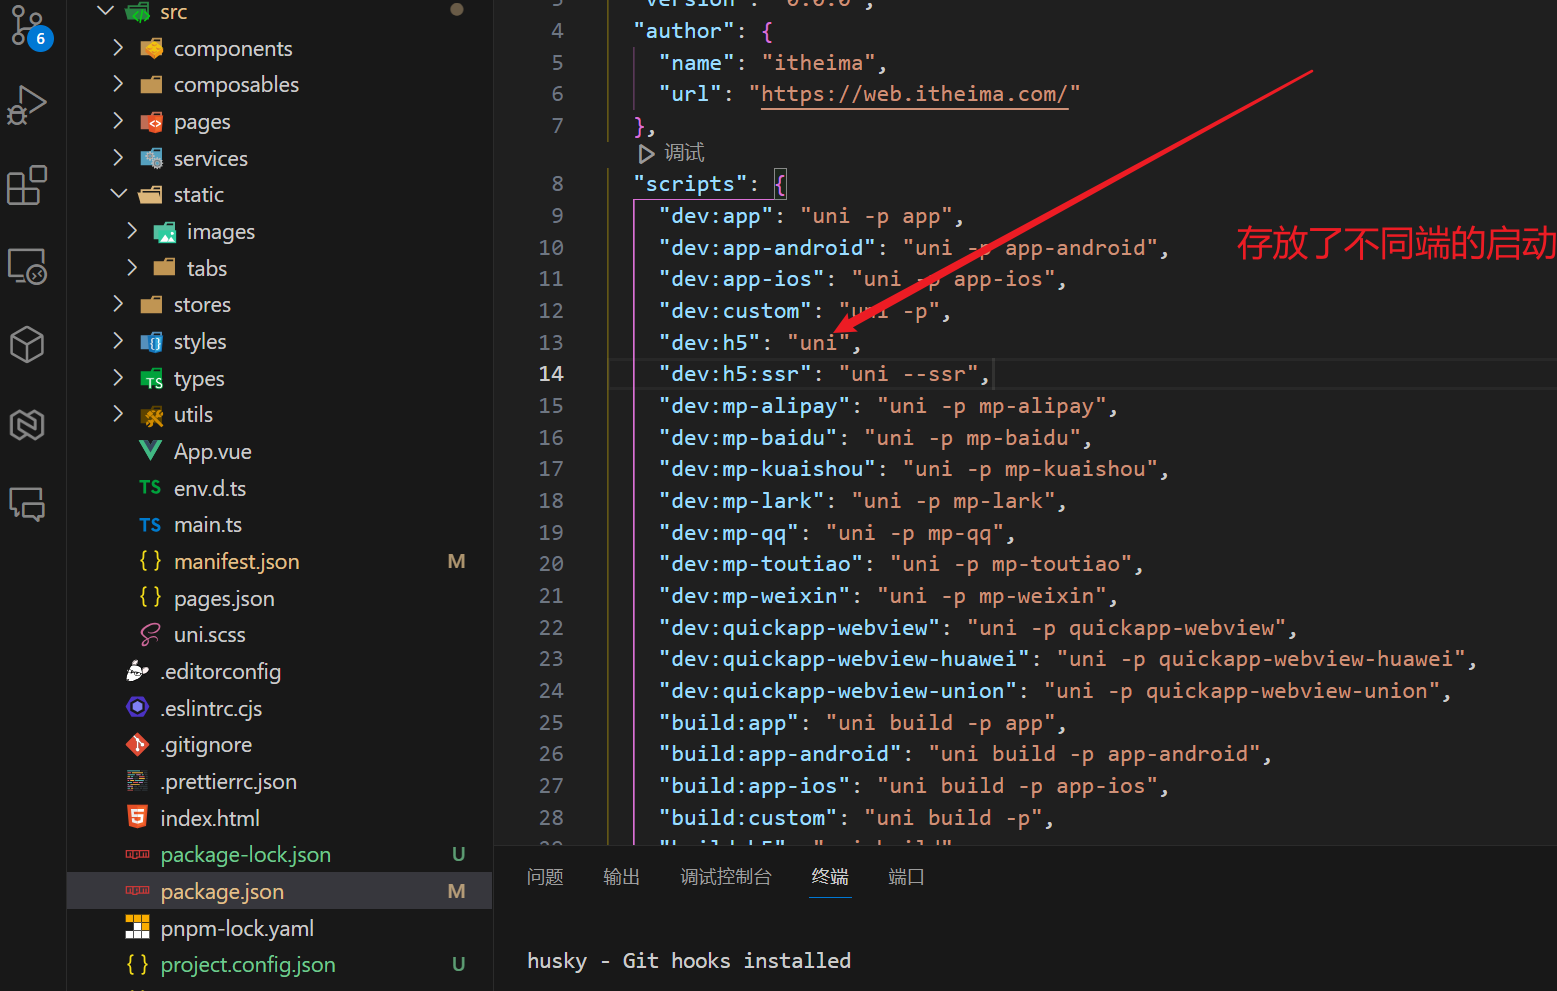Viewport: 1557px width, 991px height.
Task: Click the "dev:mp-alipay" script key
Action: (754, 406)
